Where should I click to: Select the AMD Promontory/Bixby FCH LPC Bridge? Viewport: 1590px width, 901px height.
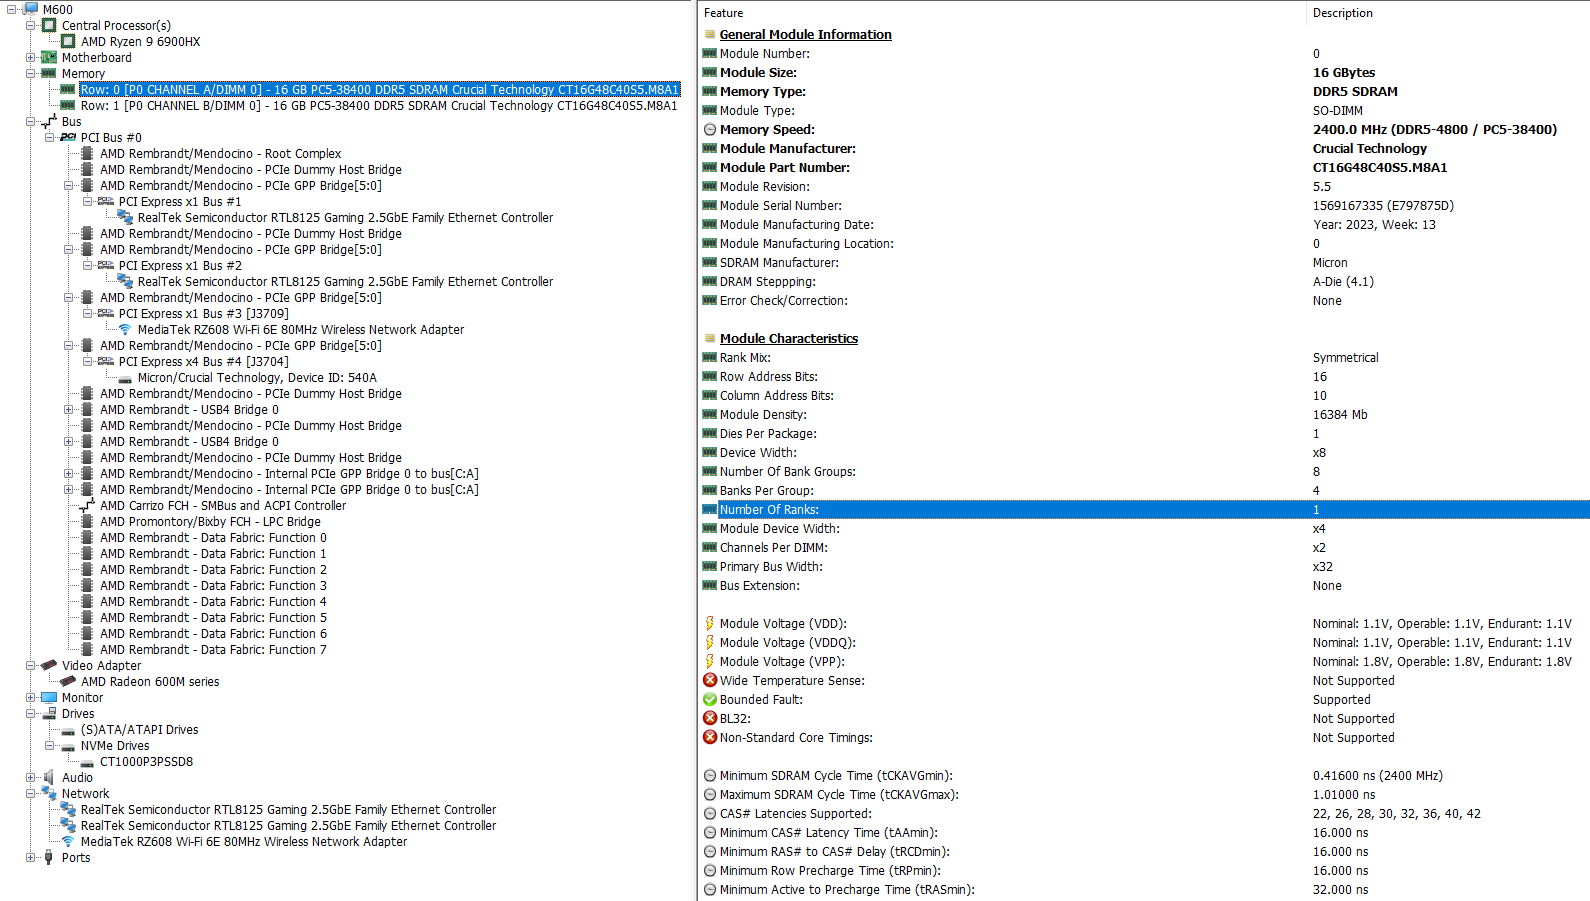pyautogui.click(x=210, y=521)
